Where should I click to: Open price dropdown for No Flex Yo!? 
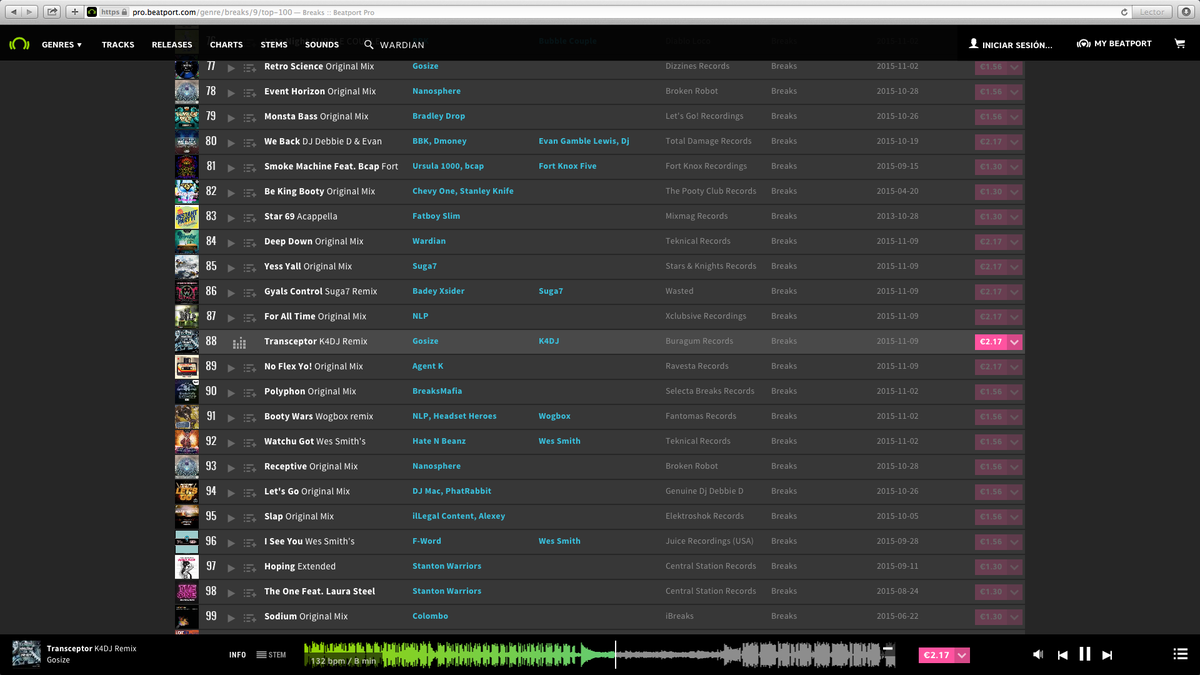(x=1015, y=367)
